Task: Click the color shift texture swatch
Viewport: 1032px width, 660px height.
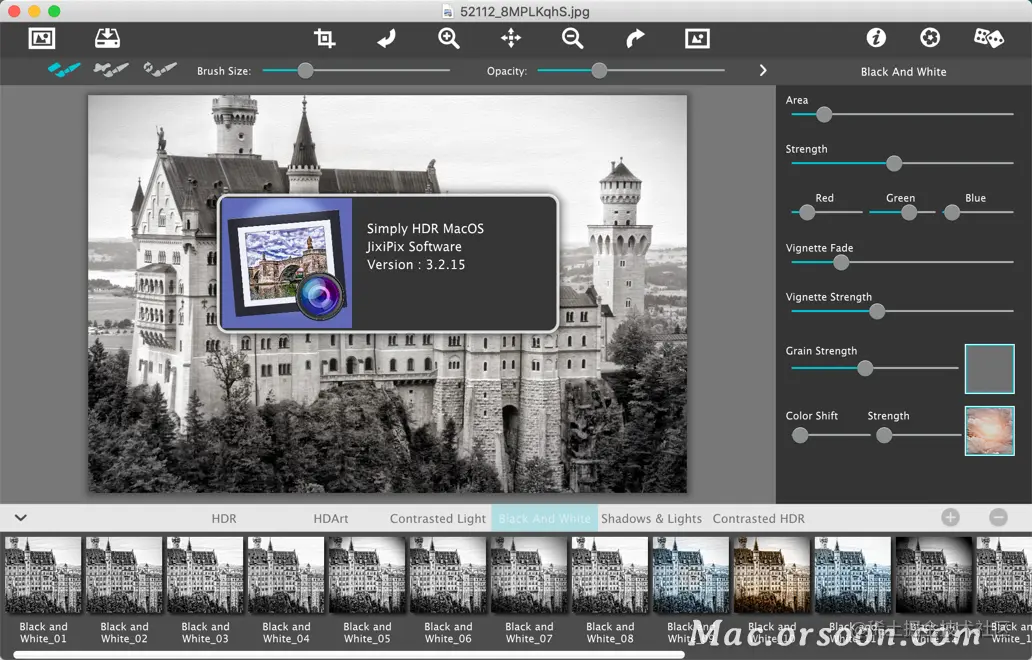Action: click(989, 431)
